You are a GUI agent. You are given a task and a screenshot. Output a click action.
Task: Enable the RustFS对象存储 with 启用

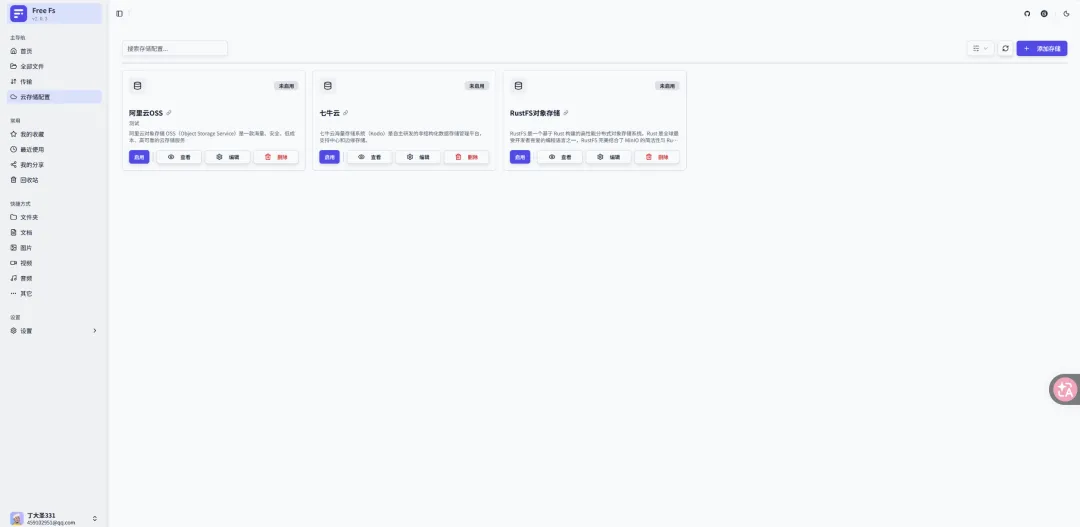click(520, 157)
